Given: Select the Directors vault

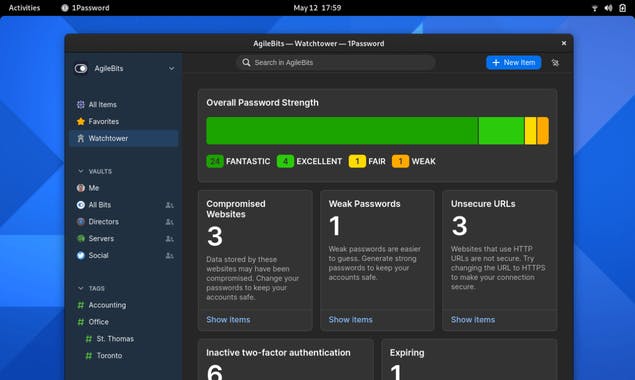Looking at the screenshot, I should pos(124,222).
